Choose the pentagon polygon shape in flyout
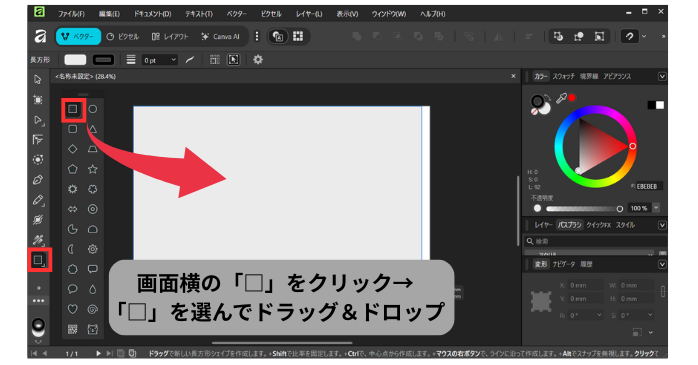698x365 pixels. [73, 169]
